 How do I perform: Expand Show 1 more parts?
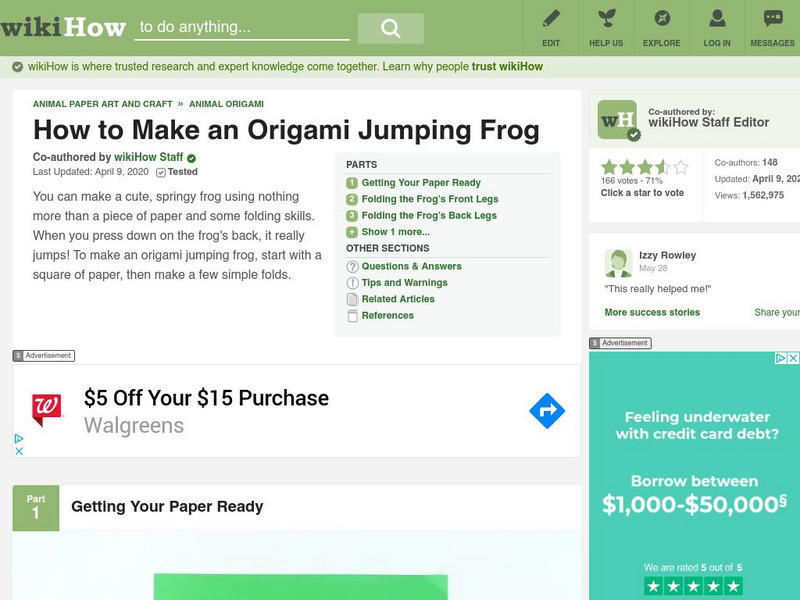(x=395, y=232)
